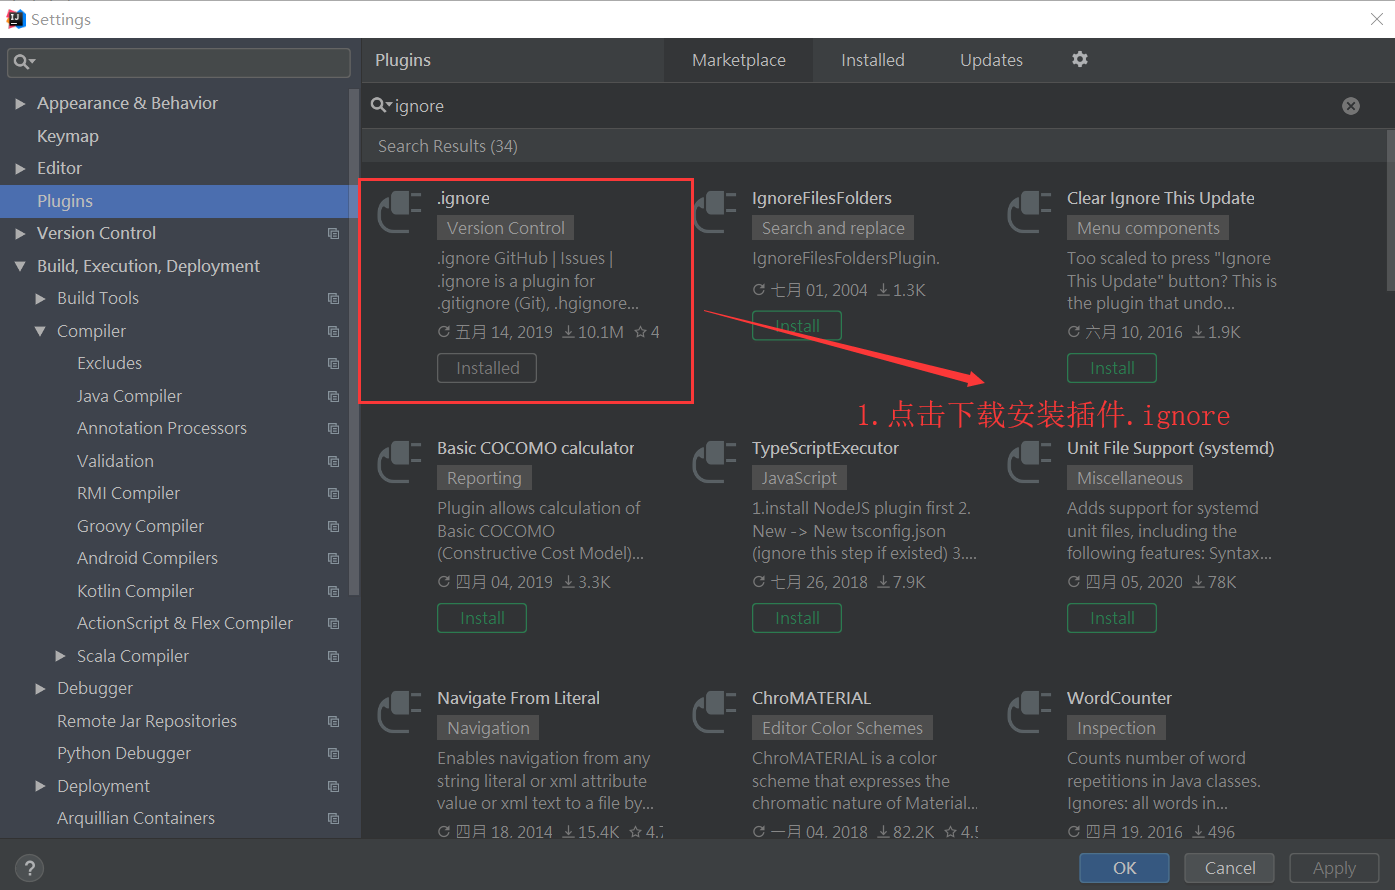Click project-level icon beside Groovy Compiler
The image size is (1395, 890).
334,526
